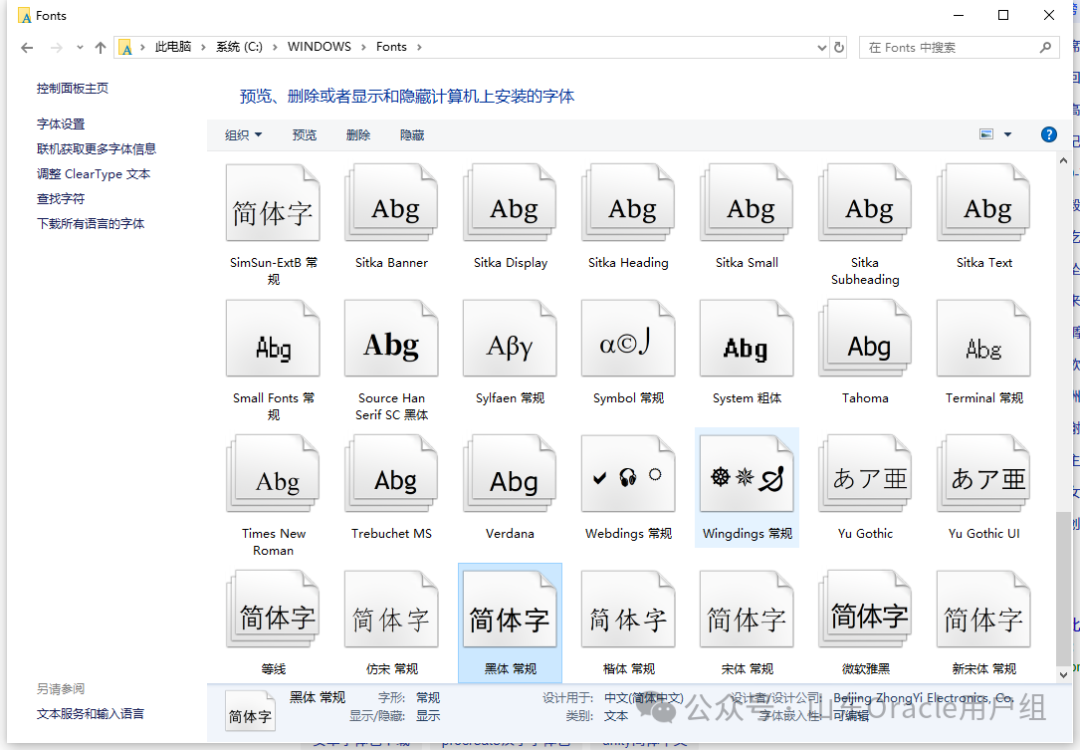This screenshot has width=1080, height=750.
Task: Open 调整 ClearType 文本 link
Action: coord(94,174)
